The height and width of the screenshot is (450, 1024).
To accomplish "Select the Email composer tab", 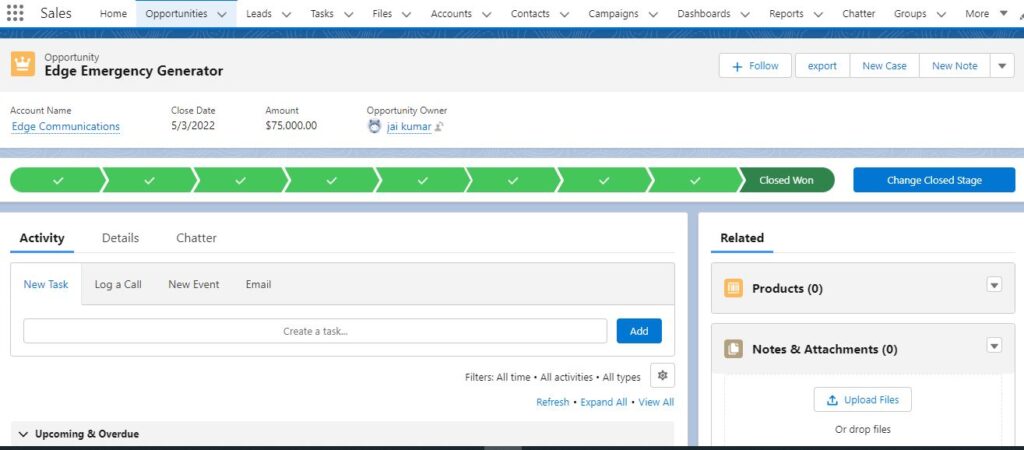I will pos(259,284).
